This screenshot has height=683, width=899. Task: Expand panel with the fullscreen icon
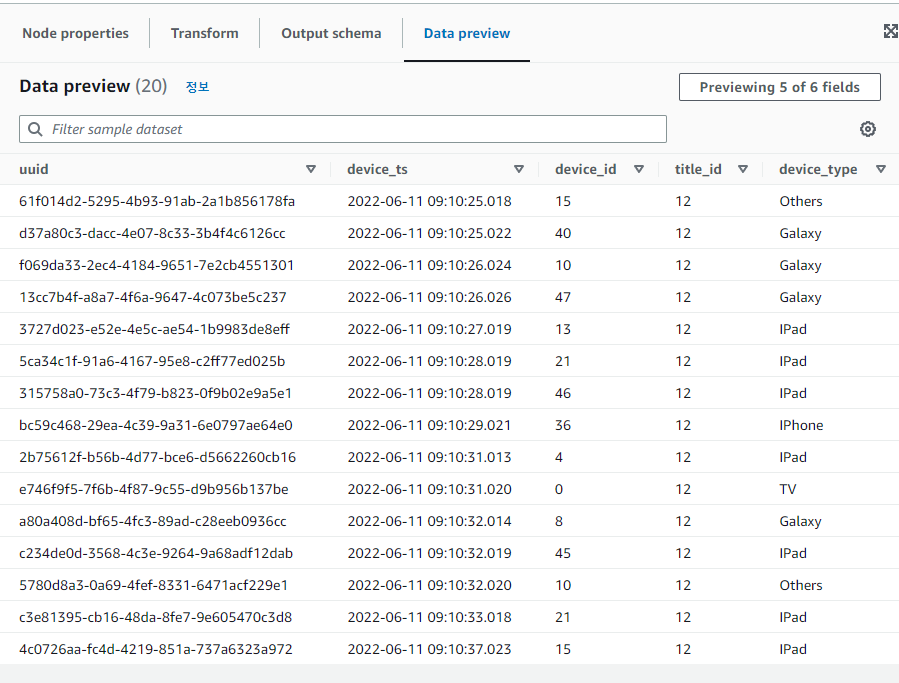click(x=890, y=32)
